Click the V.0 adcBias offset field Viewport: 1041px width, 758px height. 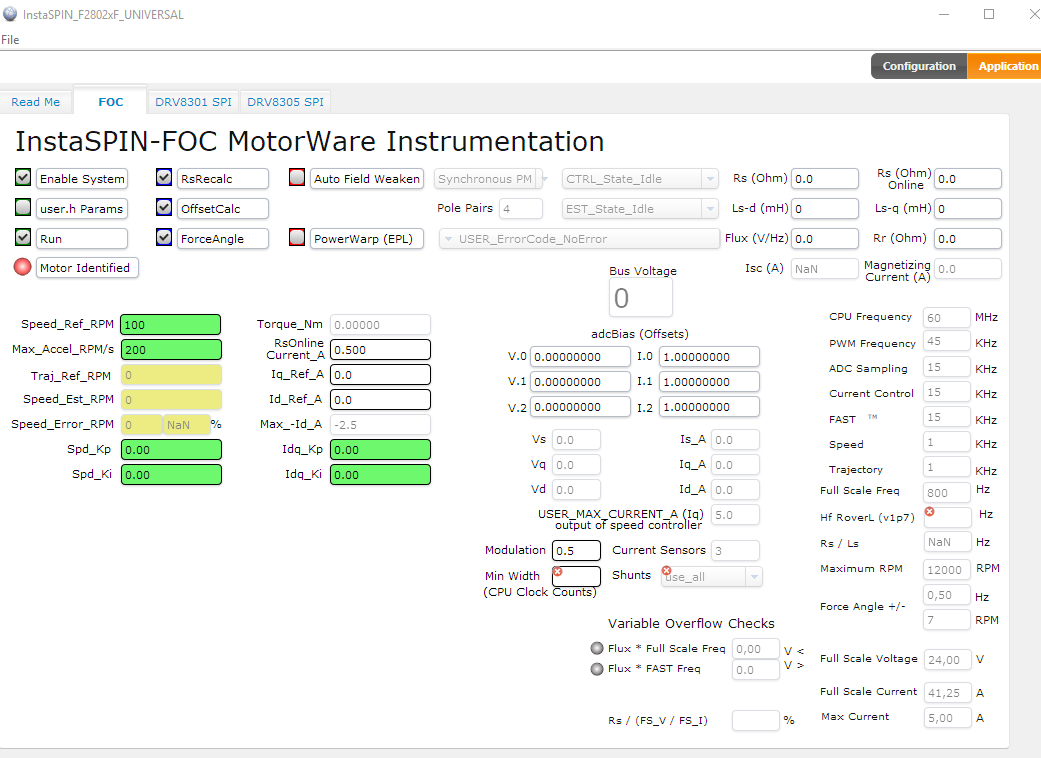pos(580,356)
